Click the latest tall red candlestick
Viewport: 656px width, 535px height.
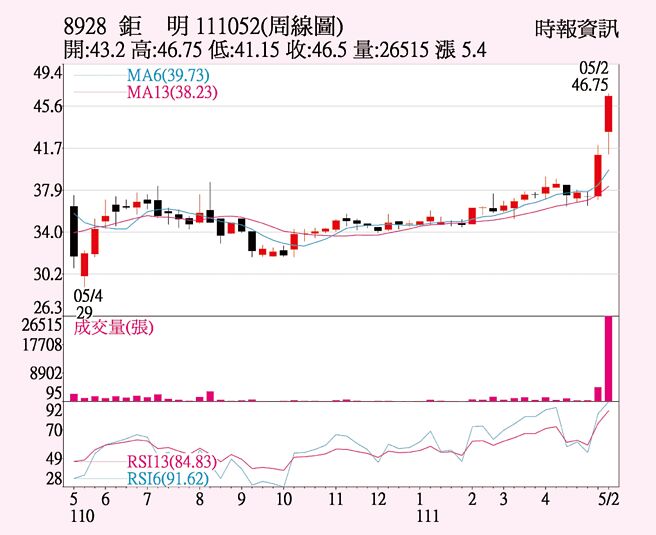pyautogui.click(x=608, y=114)
